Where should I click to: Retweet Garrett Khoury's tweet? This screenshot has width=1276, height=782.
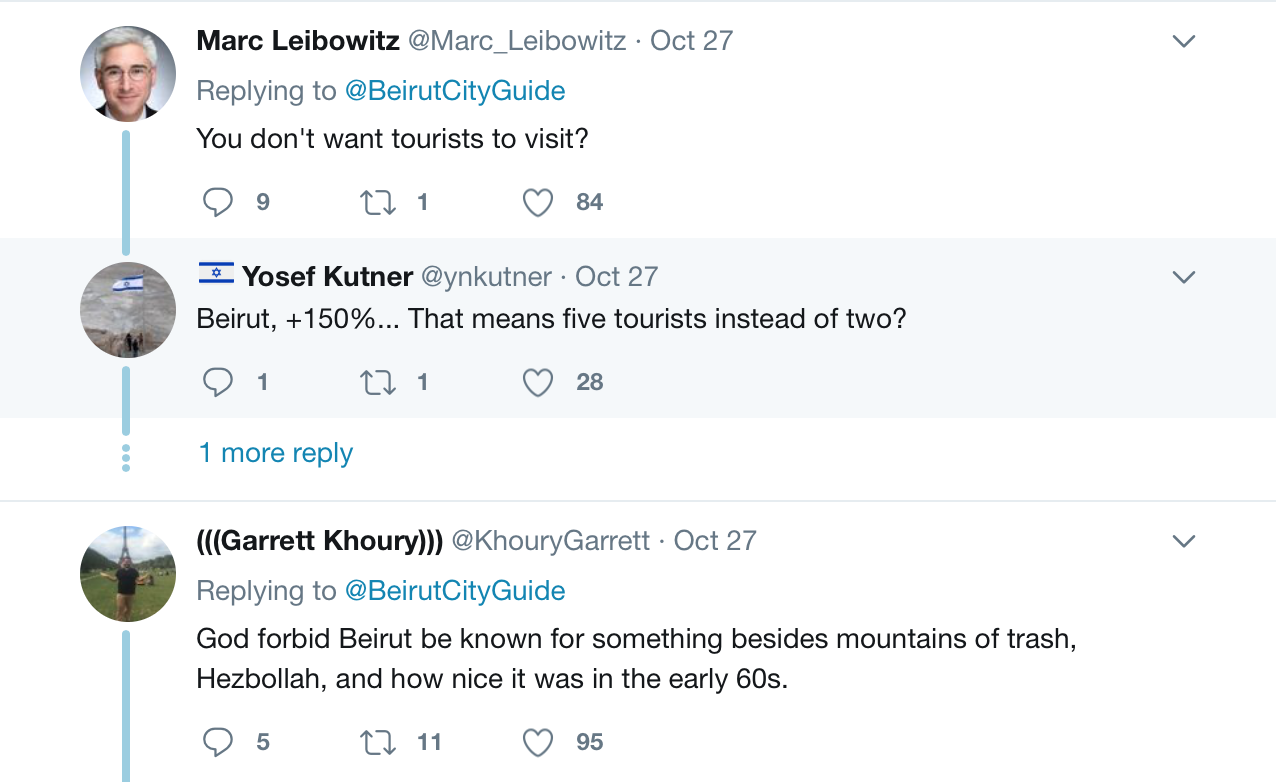click(377, 742)
